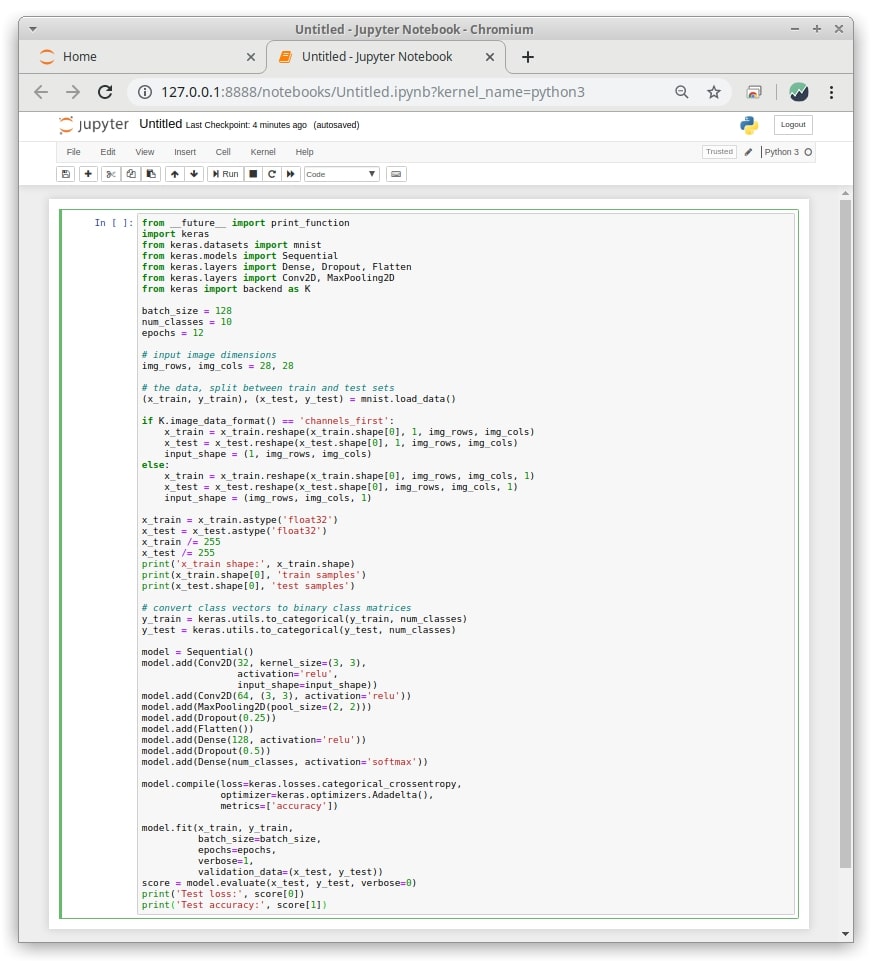The image size is (883, 961).
Task: Move selected cell down with the arrow icon
Action: coord(194,174)
